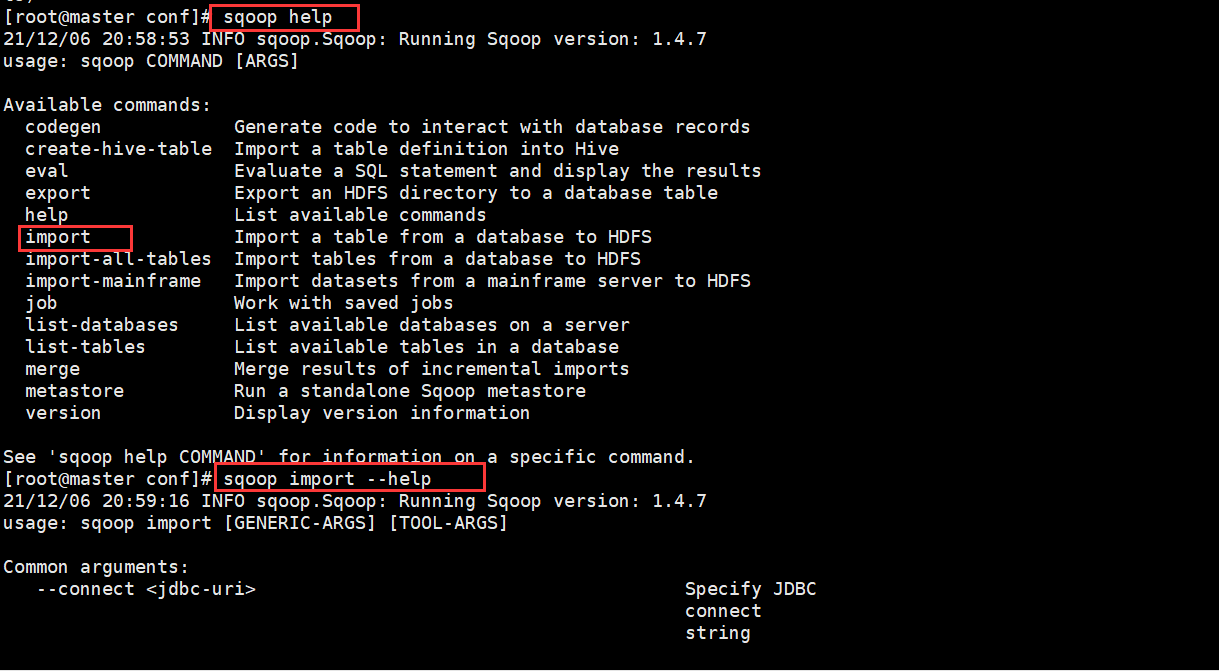
Task: Click 'help' in the available commands list
Action: pos(47,215)
